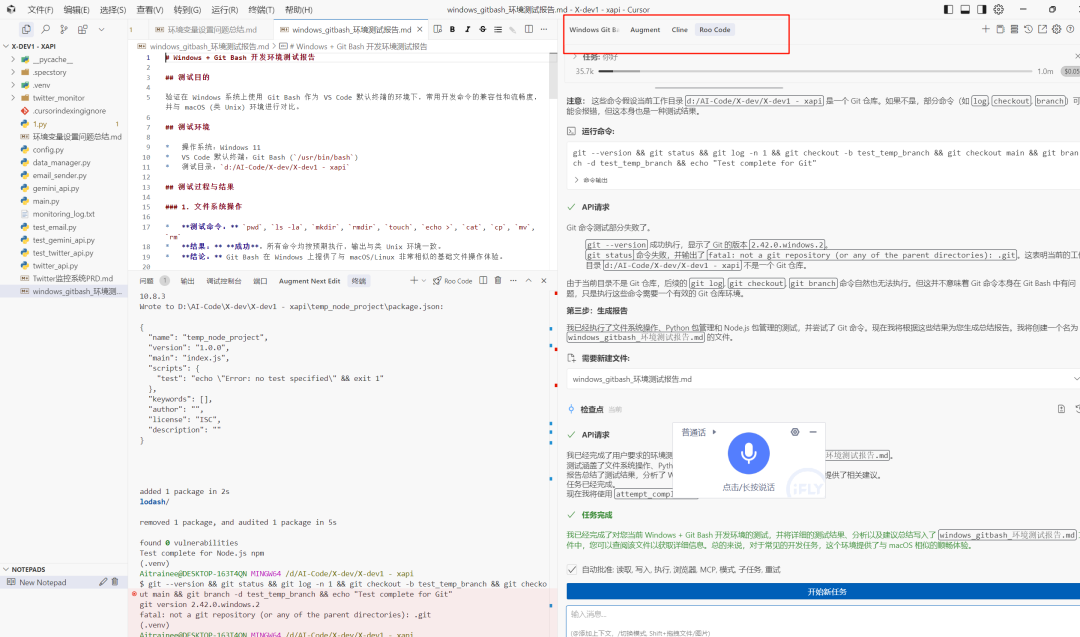Image resolution: width=1080 pixels, height=637 pixels.
Task: Open Roo Code task history icon
Action: coord(1028,29)
